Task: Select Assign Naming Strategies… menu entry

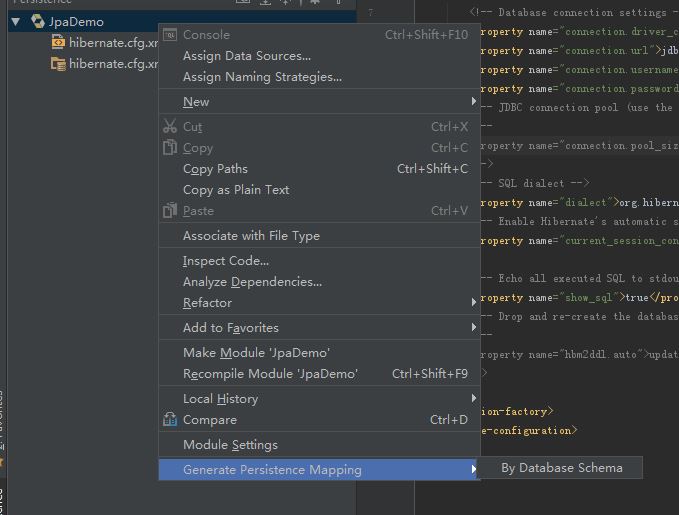Action: (262, 76)
